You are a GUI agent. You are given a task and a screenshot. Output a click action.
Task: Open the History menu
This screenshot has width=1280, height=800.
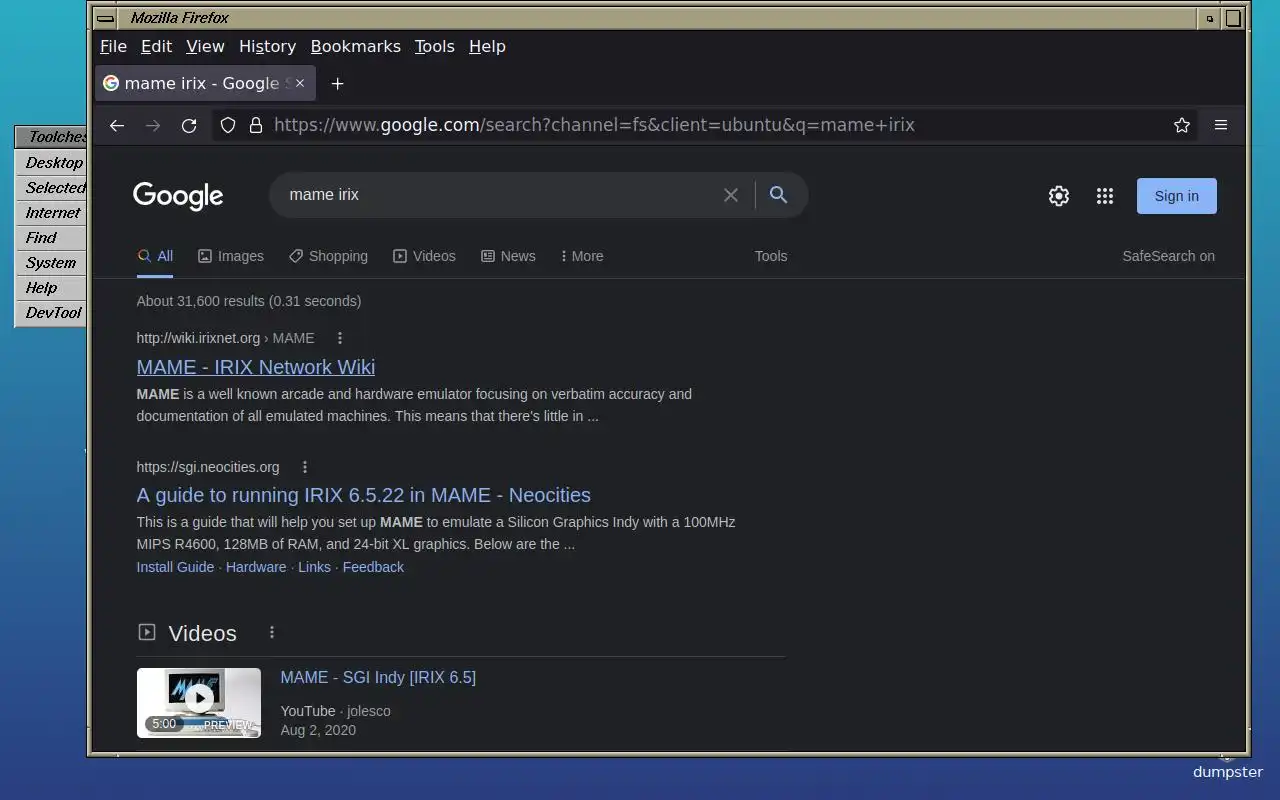(x=267, y=46)
